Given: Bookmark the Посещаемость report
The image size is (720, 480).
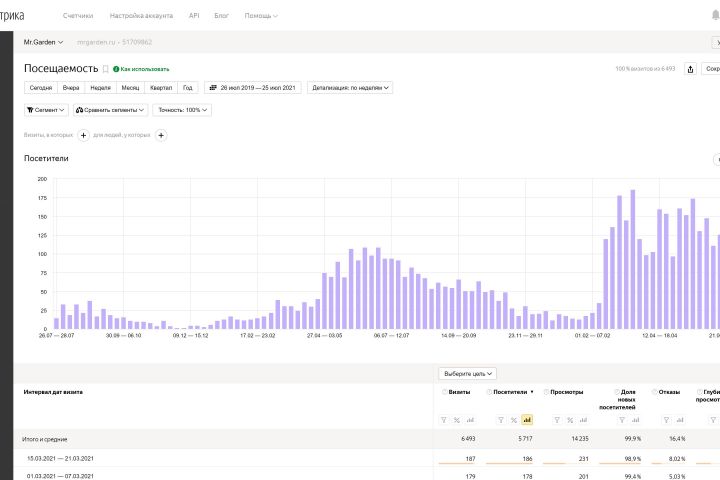Looking at the screenshot, I should coord(106,69).
